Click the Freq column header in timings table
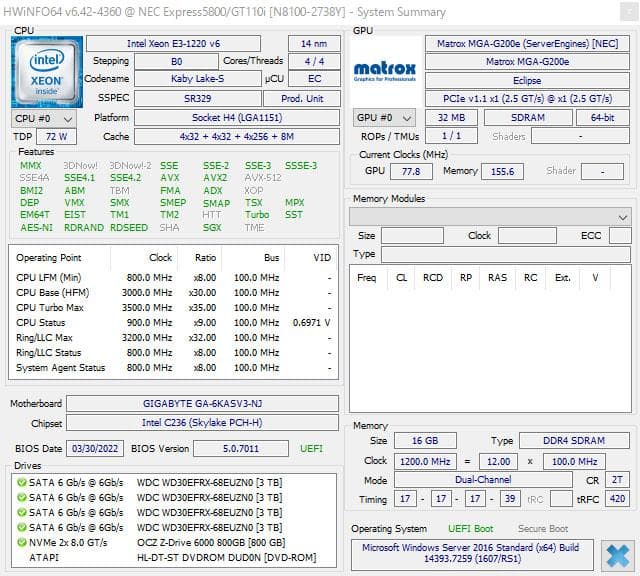 366,278
